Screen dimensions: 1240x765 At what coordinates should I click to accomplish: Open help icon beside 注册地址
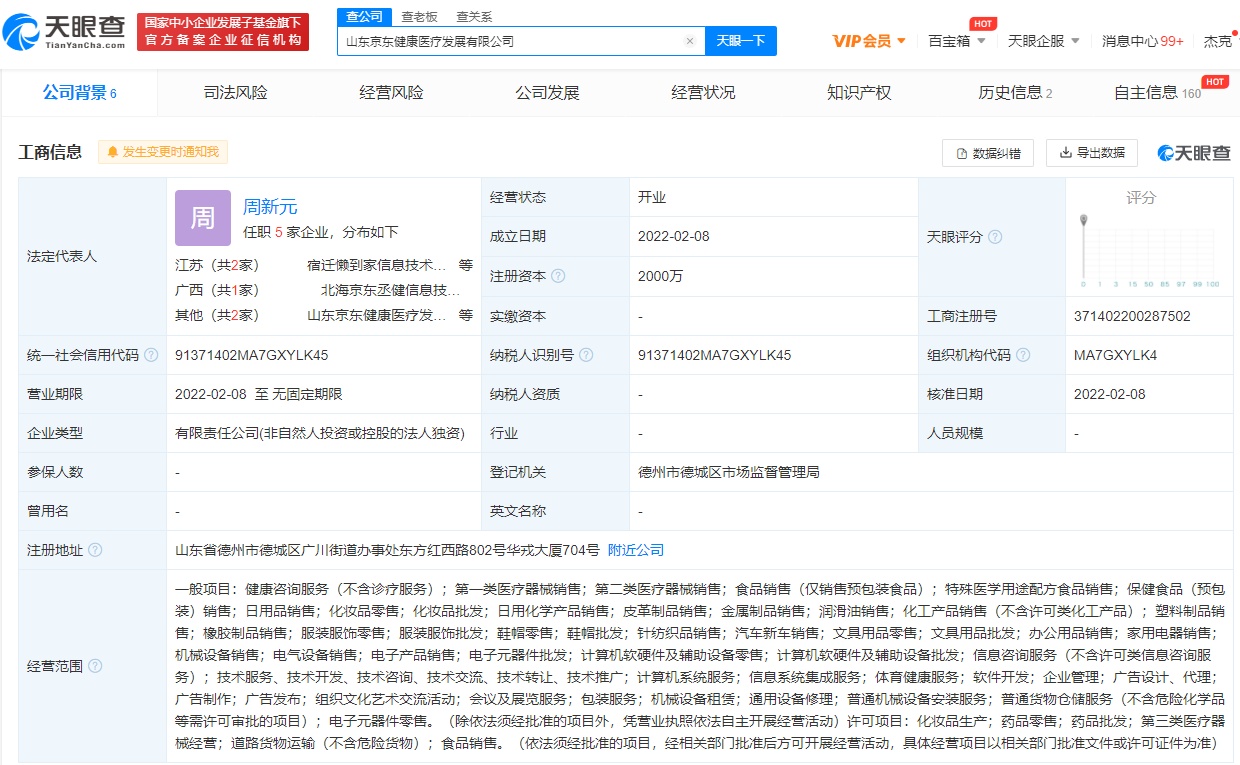click(x=95, y=550)
